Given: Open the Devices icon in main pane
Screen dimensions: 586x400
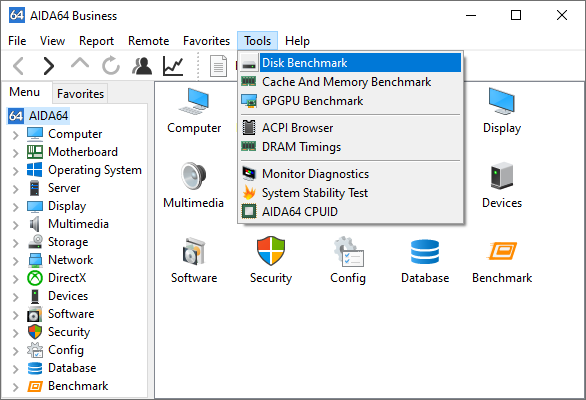Looking at the screenshot, I should coord(502,185).
